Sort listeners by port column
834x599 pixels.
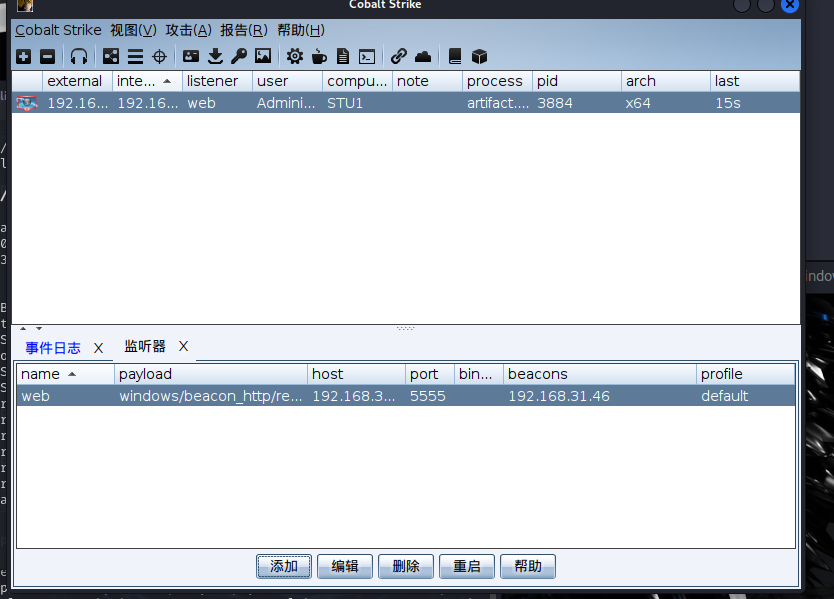[x=430, y=374]
